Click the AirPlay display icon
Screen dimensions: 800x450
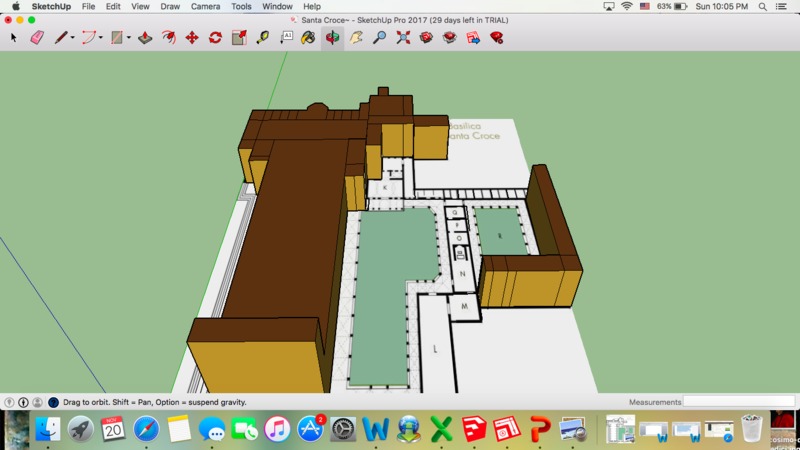pyautogui.click(x=609, y=7)
